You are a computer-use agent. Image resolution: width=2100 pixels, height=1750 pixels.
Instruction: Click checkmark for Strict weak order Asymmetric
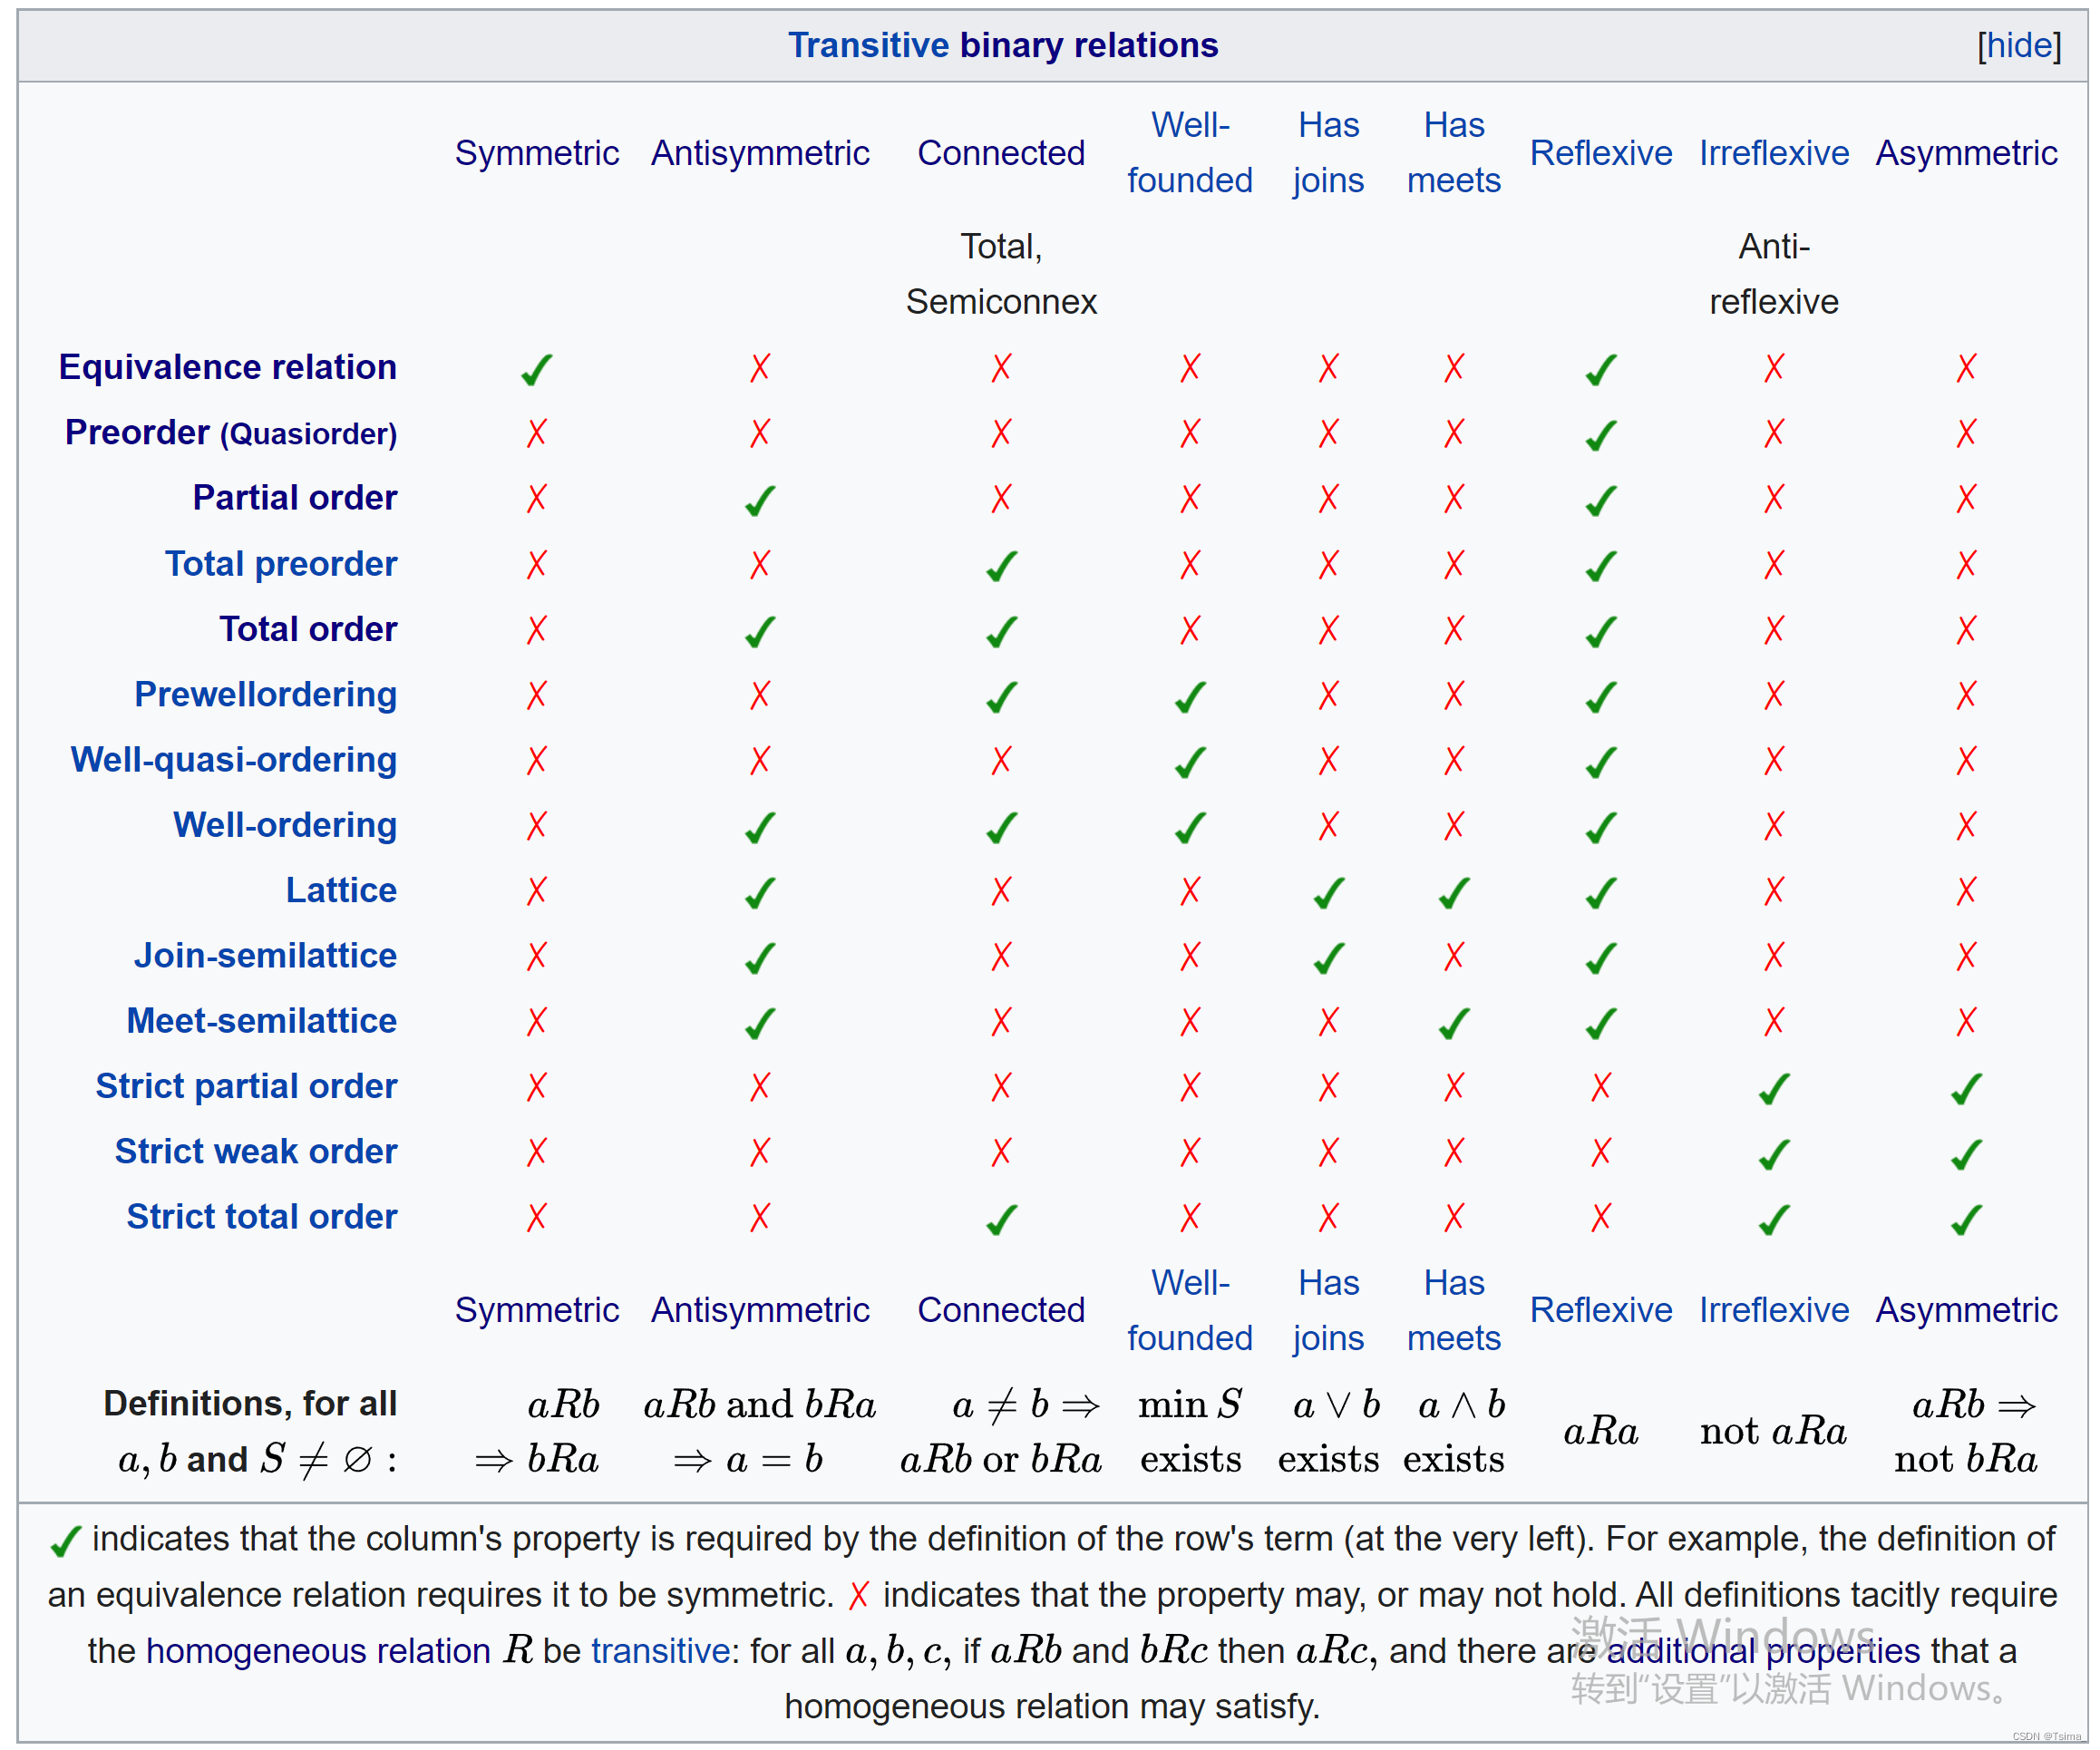(1966, 1154)
